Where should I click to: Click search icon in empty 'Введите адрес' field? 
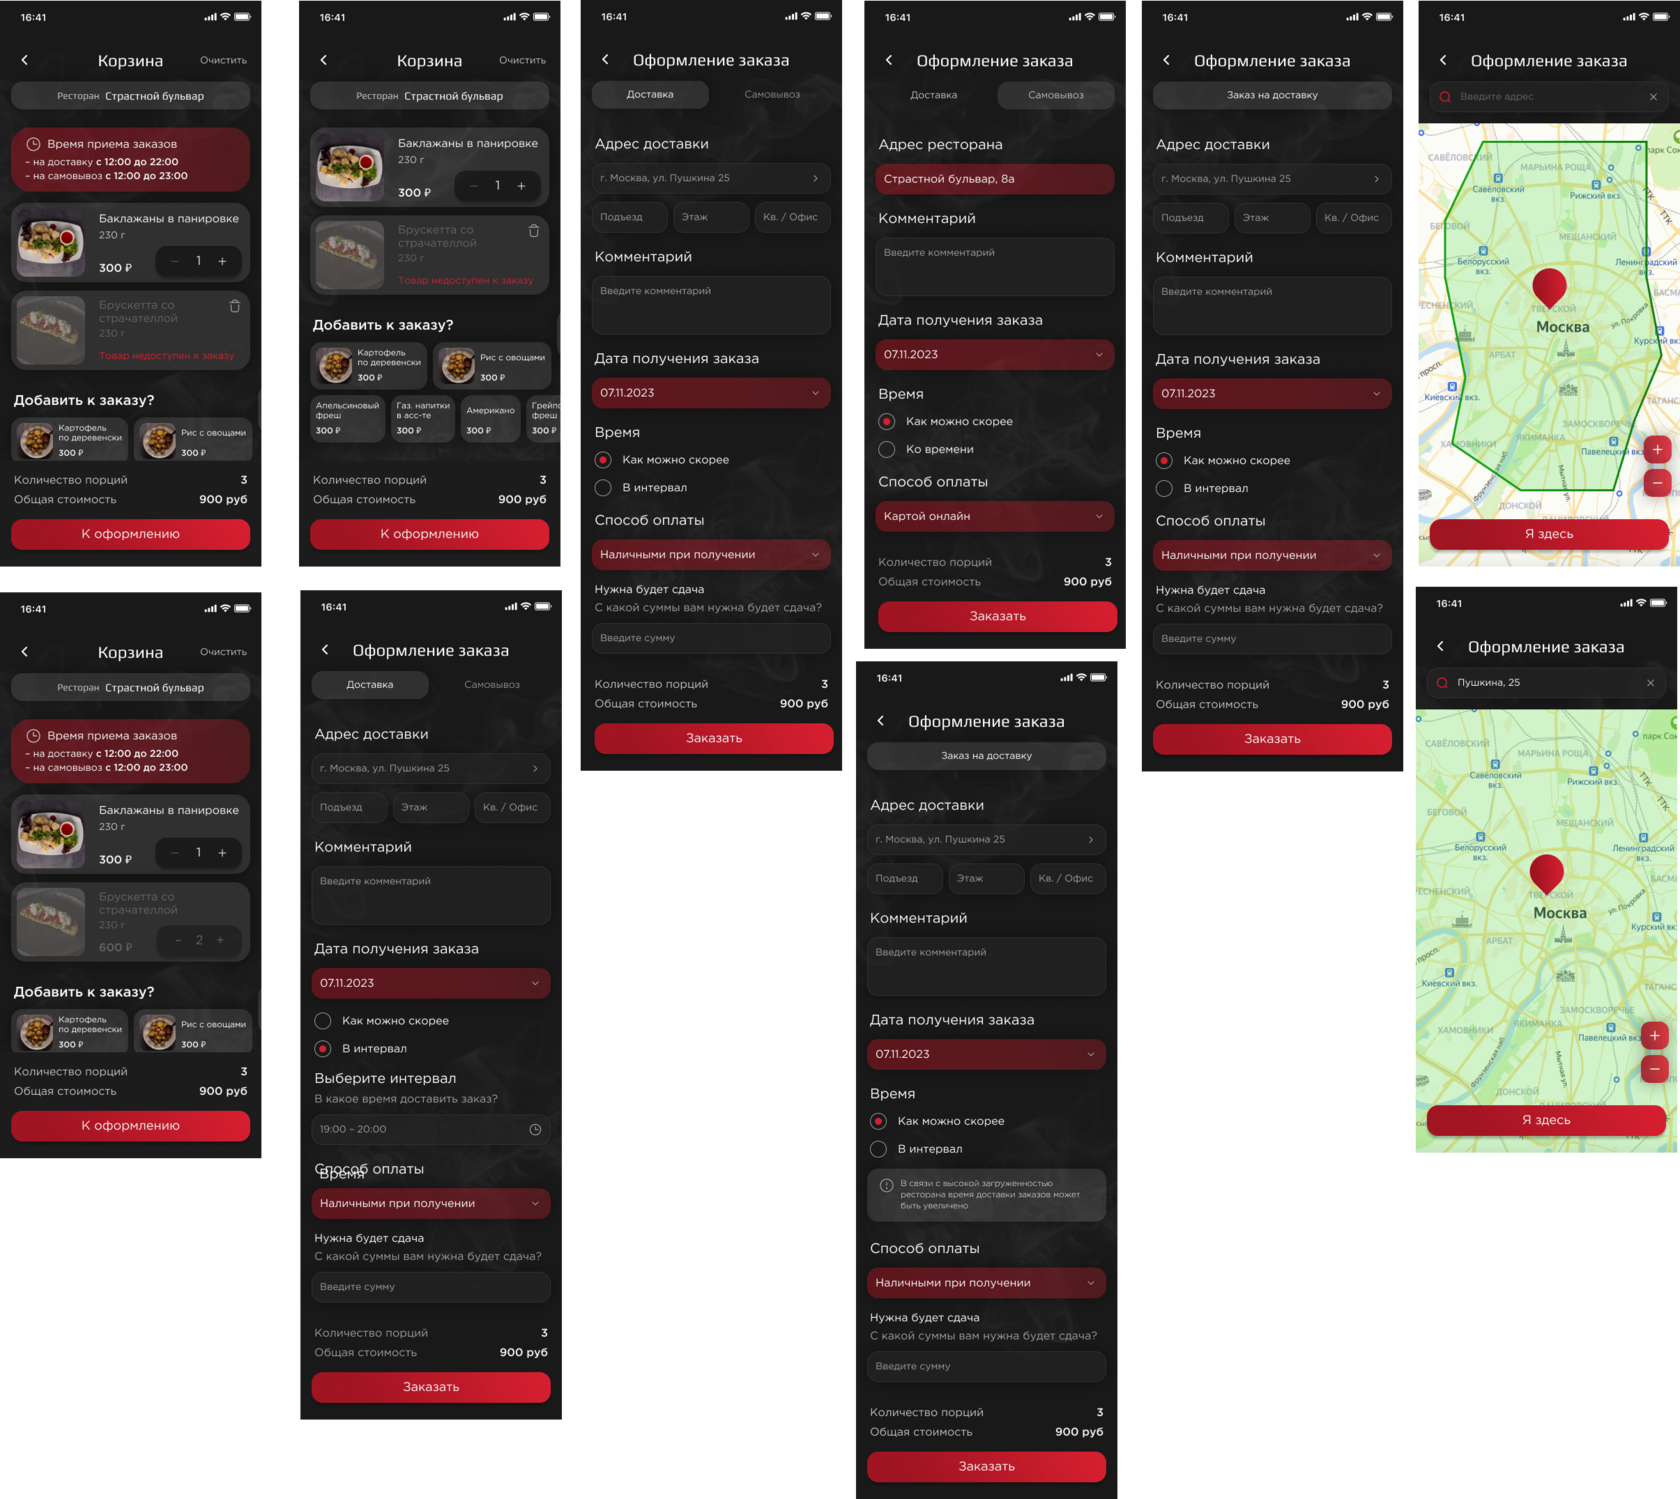click(x=1445, y=97)
